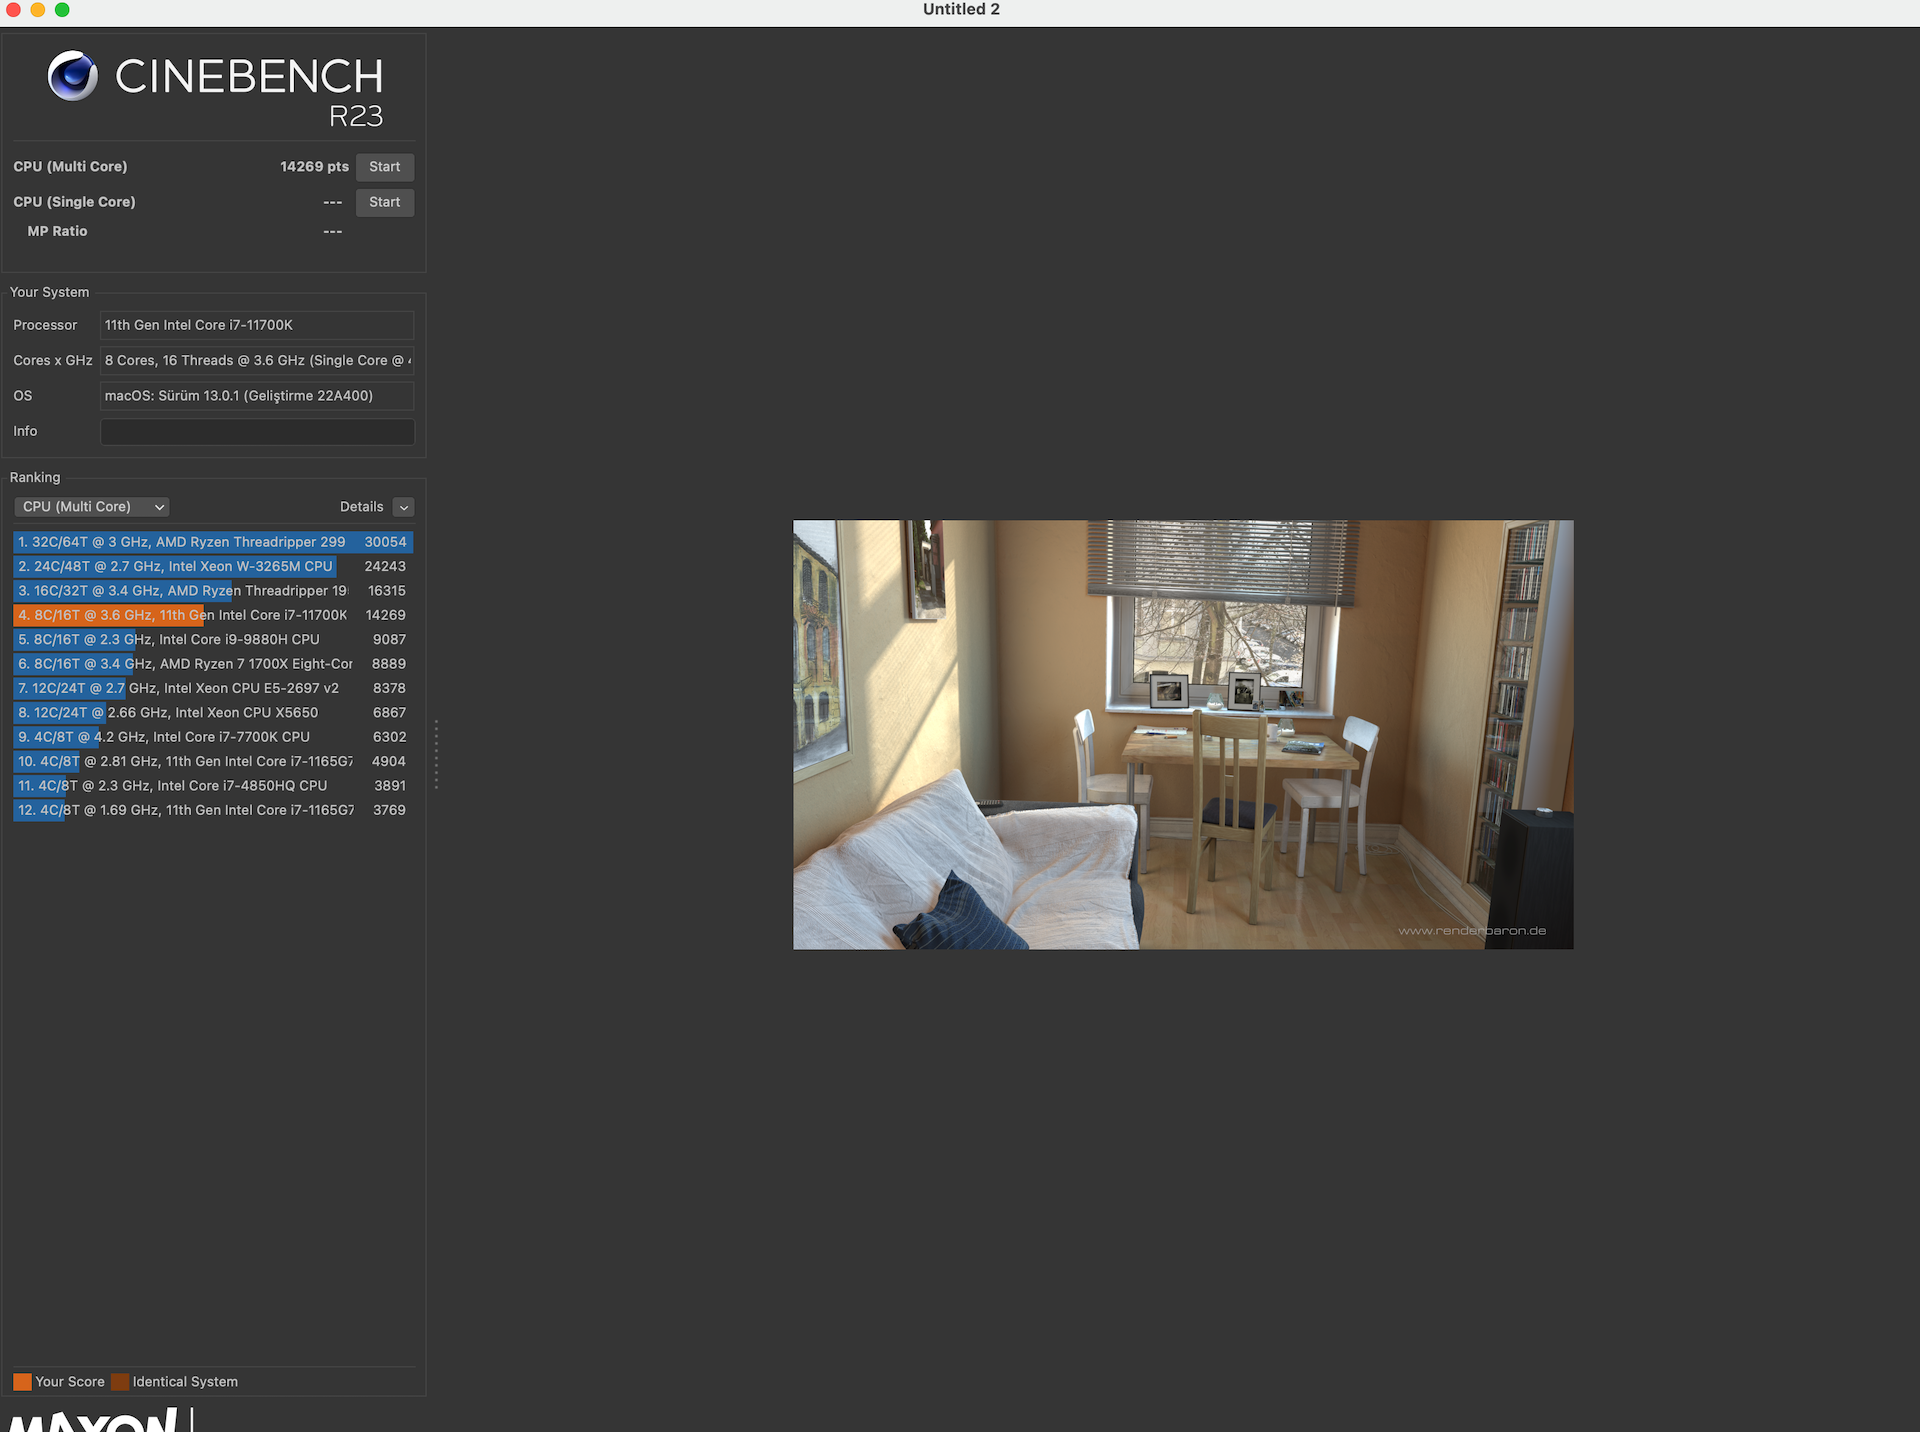Click the Identical System legend swatch

tap(121, 1381)
